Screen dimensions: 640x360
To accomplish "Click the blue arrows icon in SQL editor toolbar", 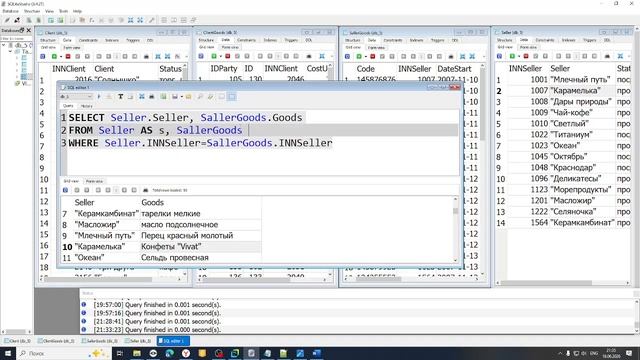I will pos(141,97).
